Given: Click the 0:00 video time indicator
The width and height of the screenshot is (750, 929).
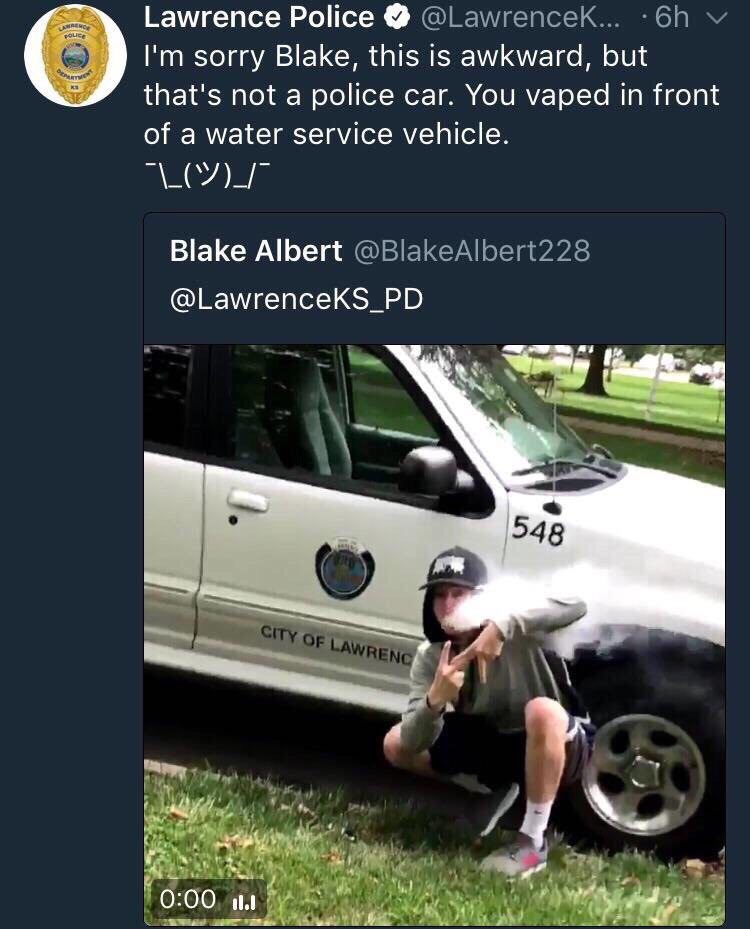Looking at the screenshot, I should point(188,899).
